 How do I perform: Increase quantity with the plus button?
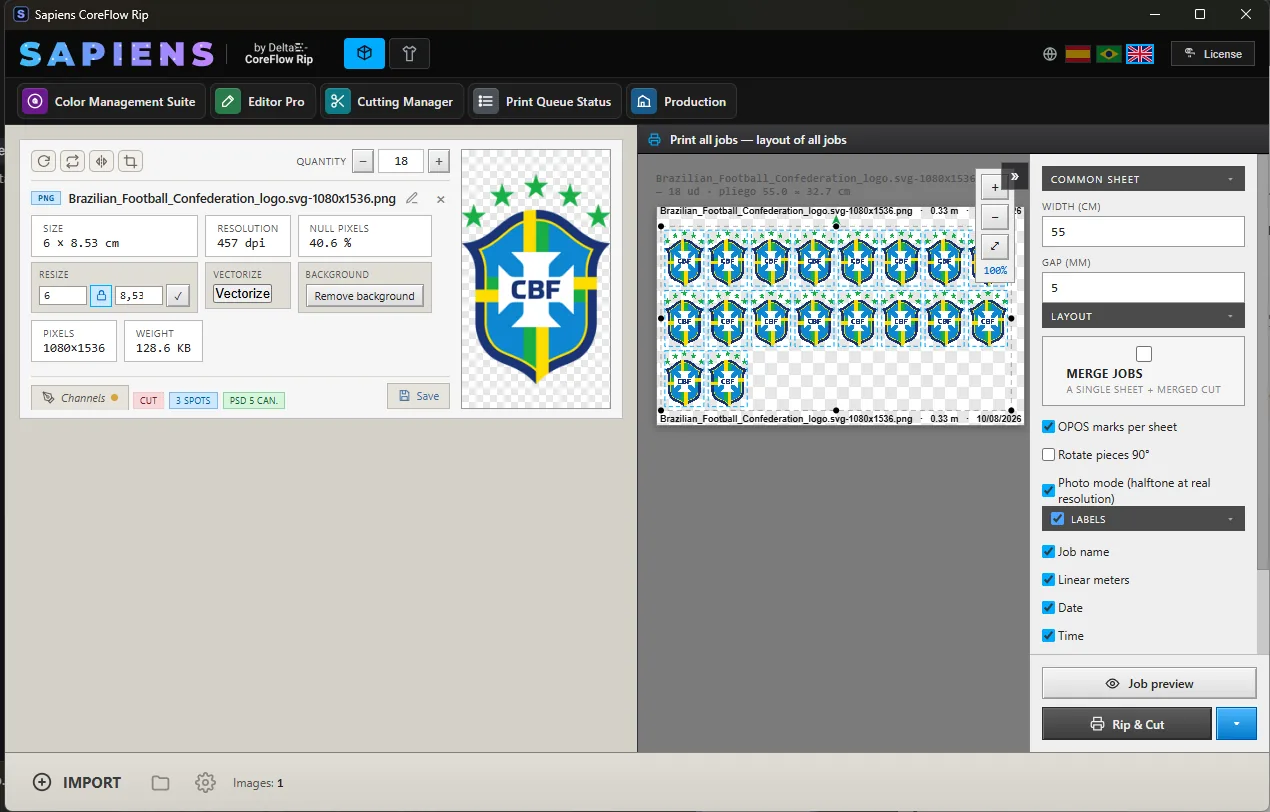439,161
